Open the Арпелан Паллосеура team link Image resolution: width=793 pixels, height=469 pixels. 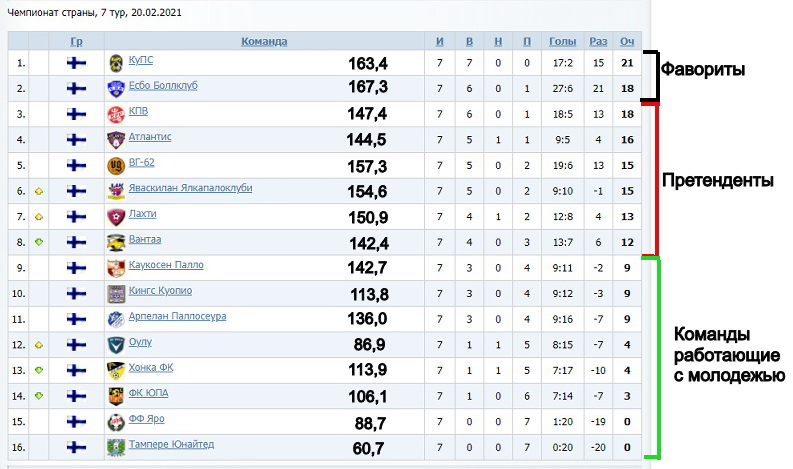[x=177, y=316]
